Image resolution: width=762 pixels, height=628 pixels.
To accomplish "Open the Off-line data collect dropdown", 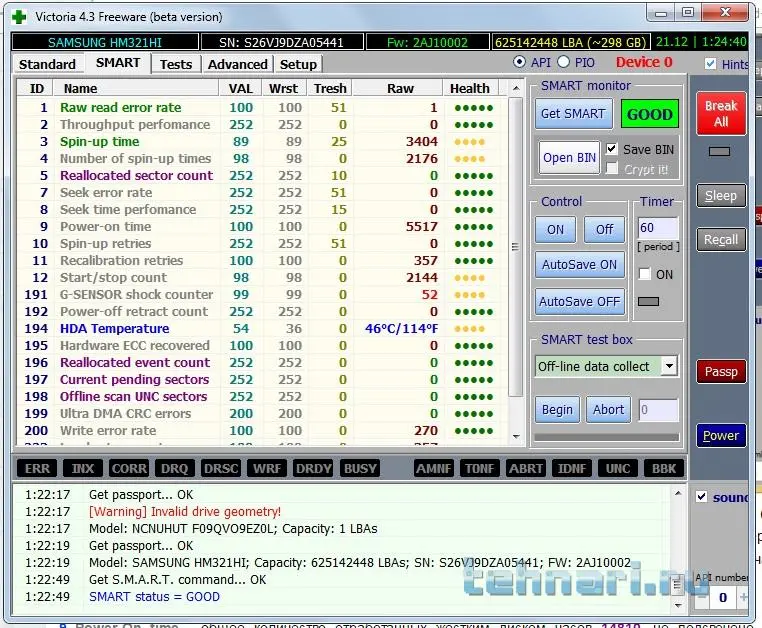I will [x=669, y=366].
